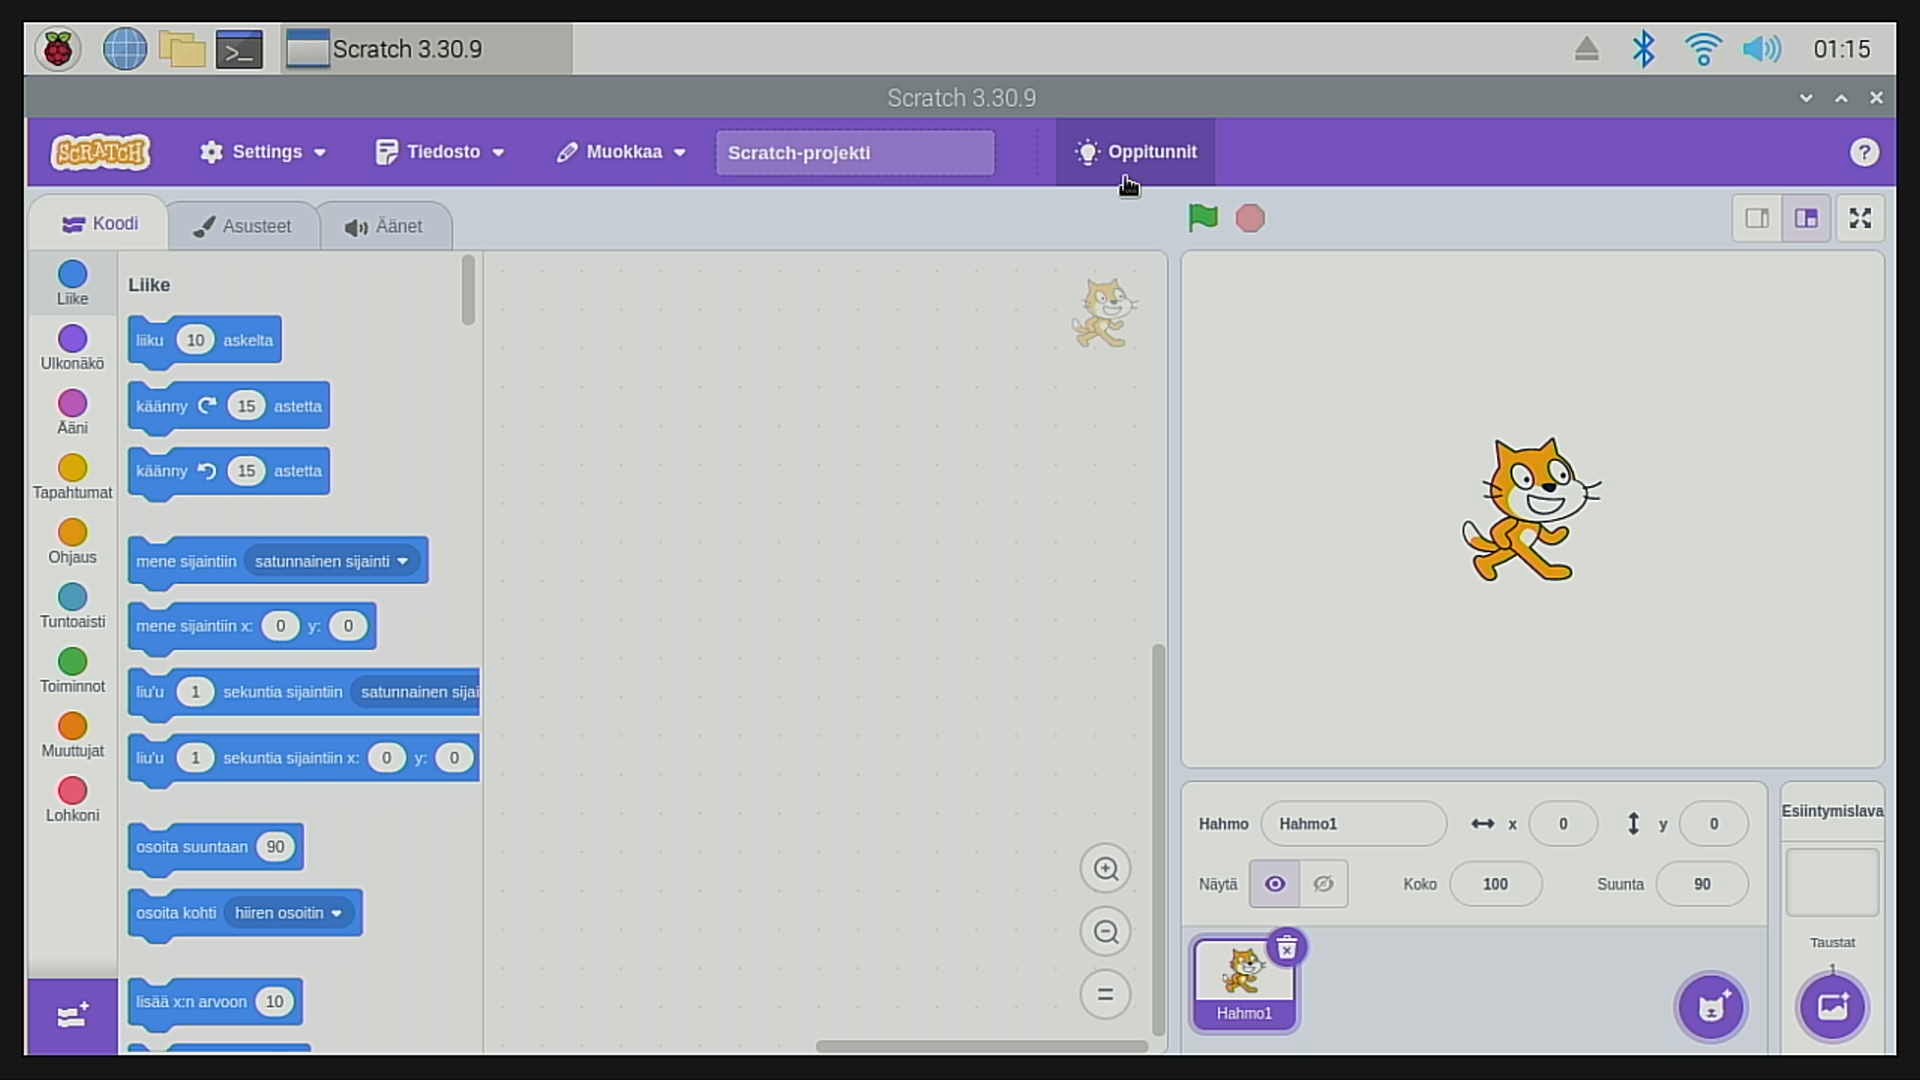Choose a new sprite with the cat button
The height and width of the screenshot is (1080, 1920).
[1711, 1007]
